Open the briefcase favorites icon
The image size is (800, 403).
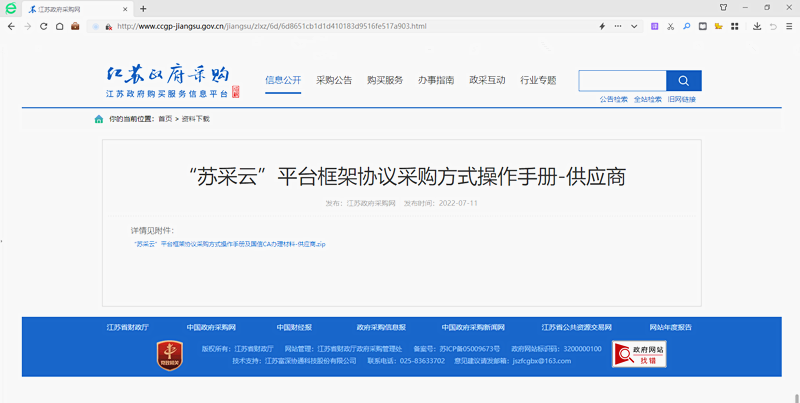[75, 26]
